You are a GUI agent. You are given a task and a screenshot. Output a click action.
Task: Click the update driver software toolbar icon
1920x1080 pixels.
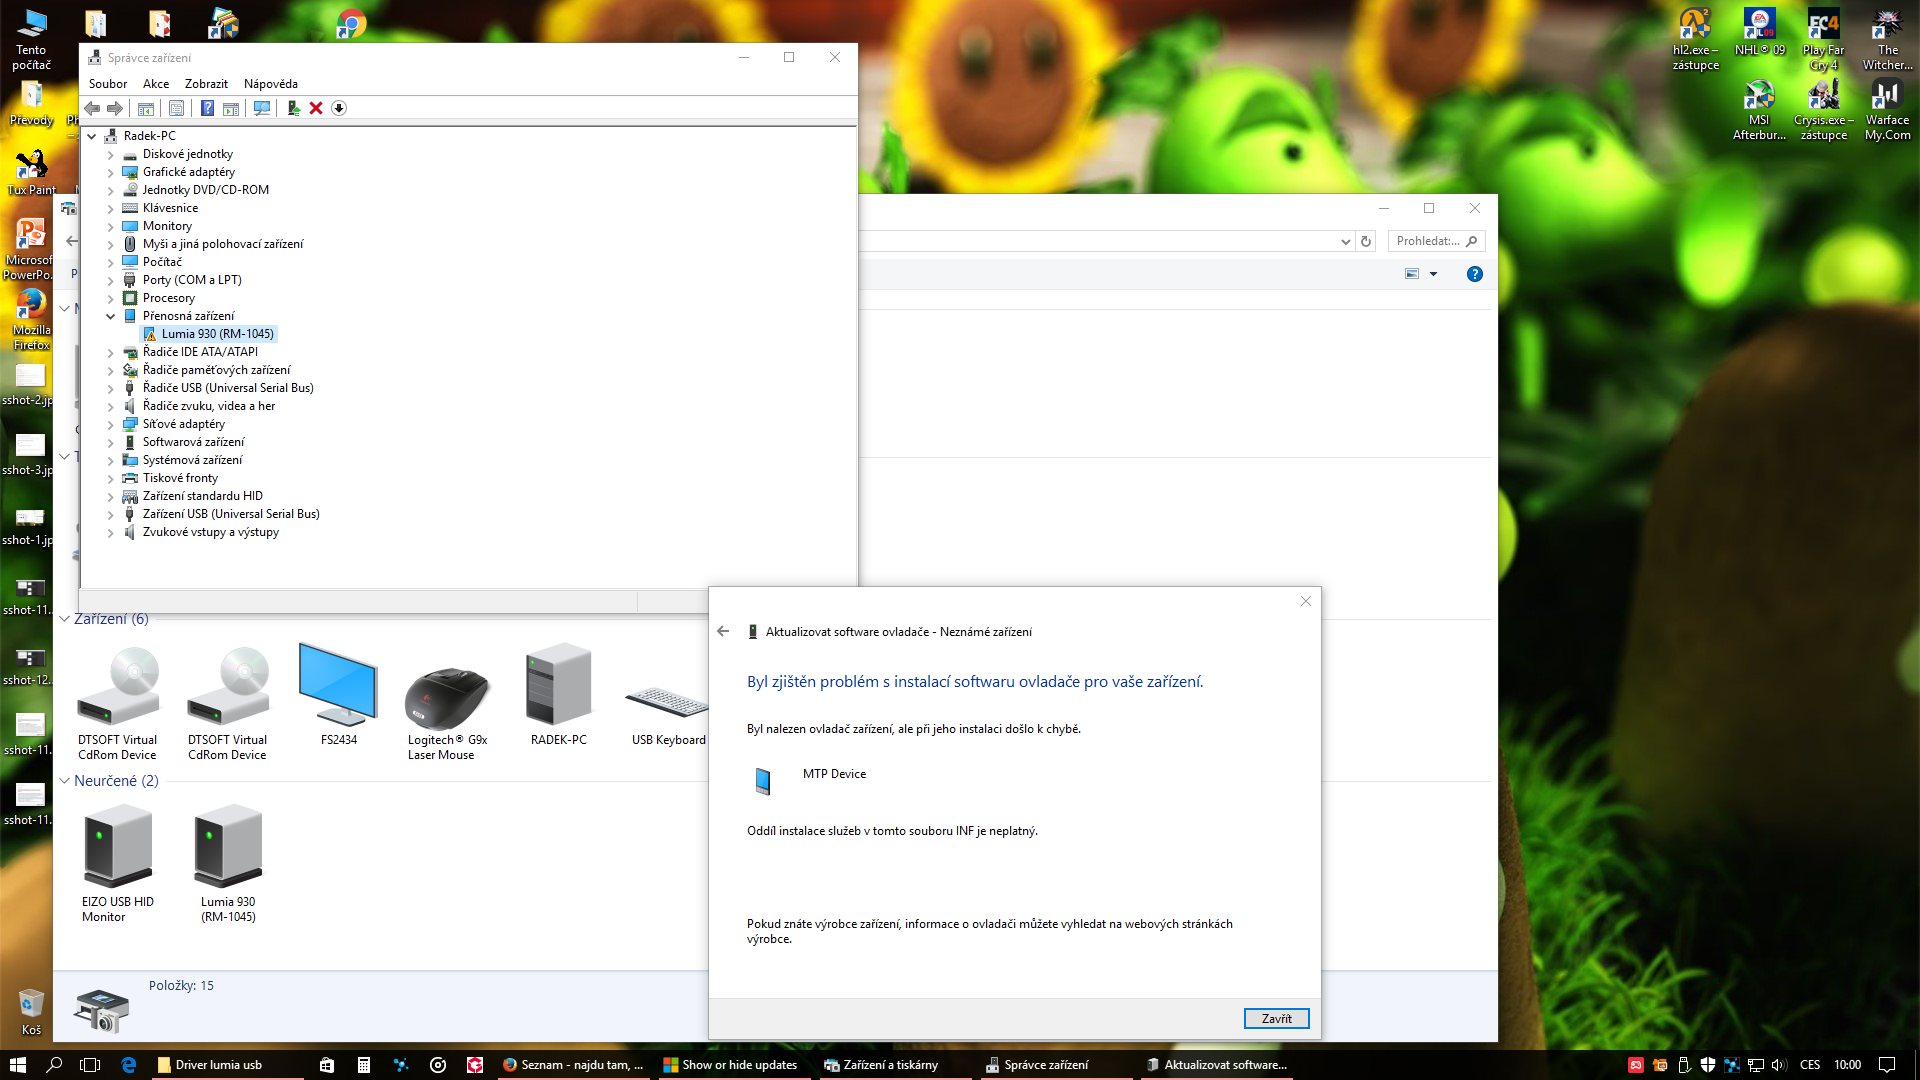293,108
